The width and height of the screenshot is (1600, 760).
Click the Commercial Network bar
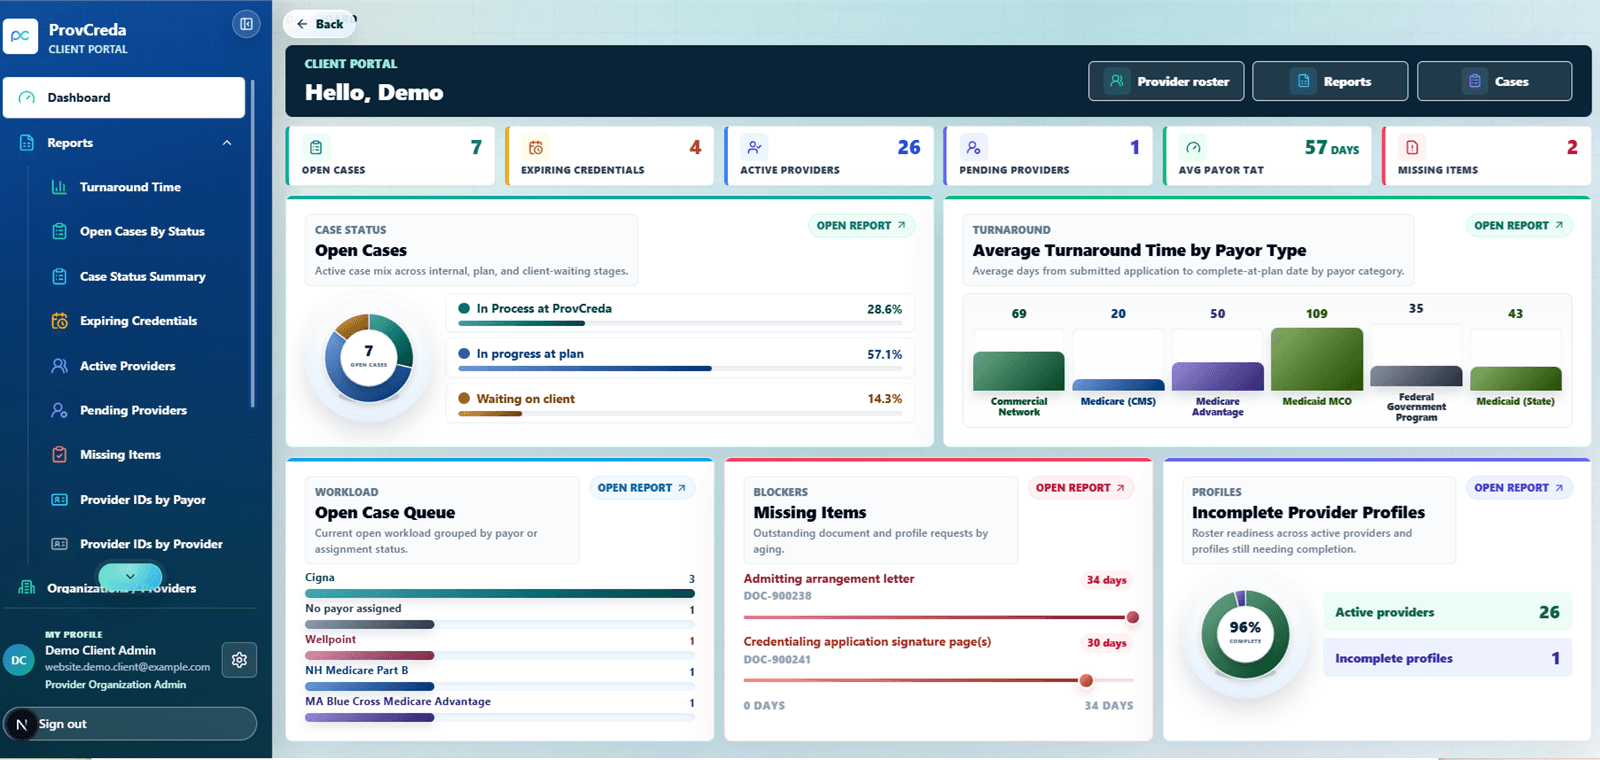(1018, 371)
